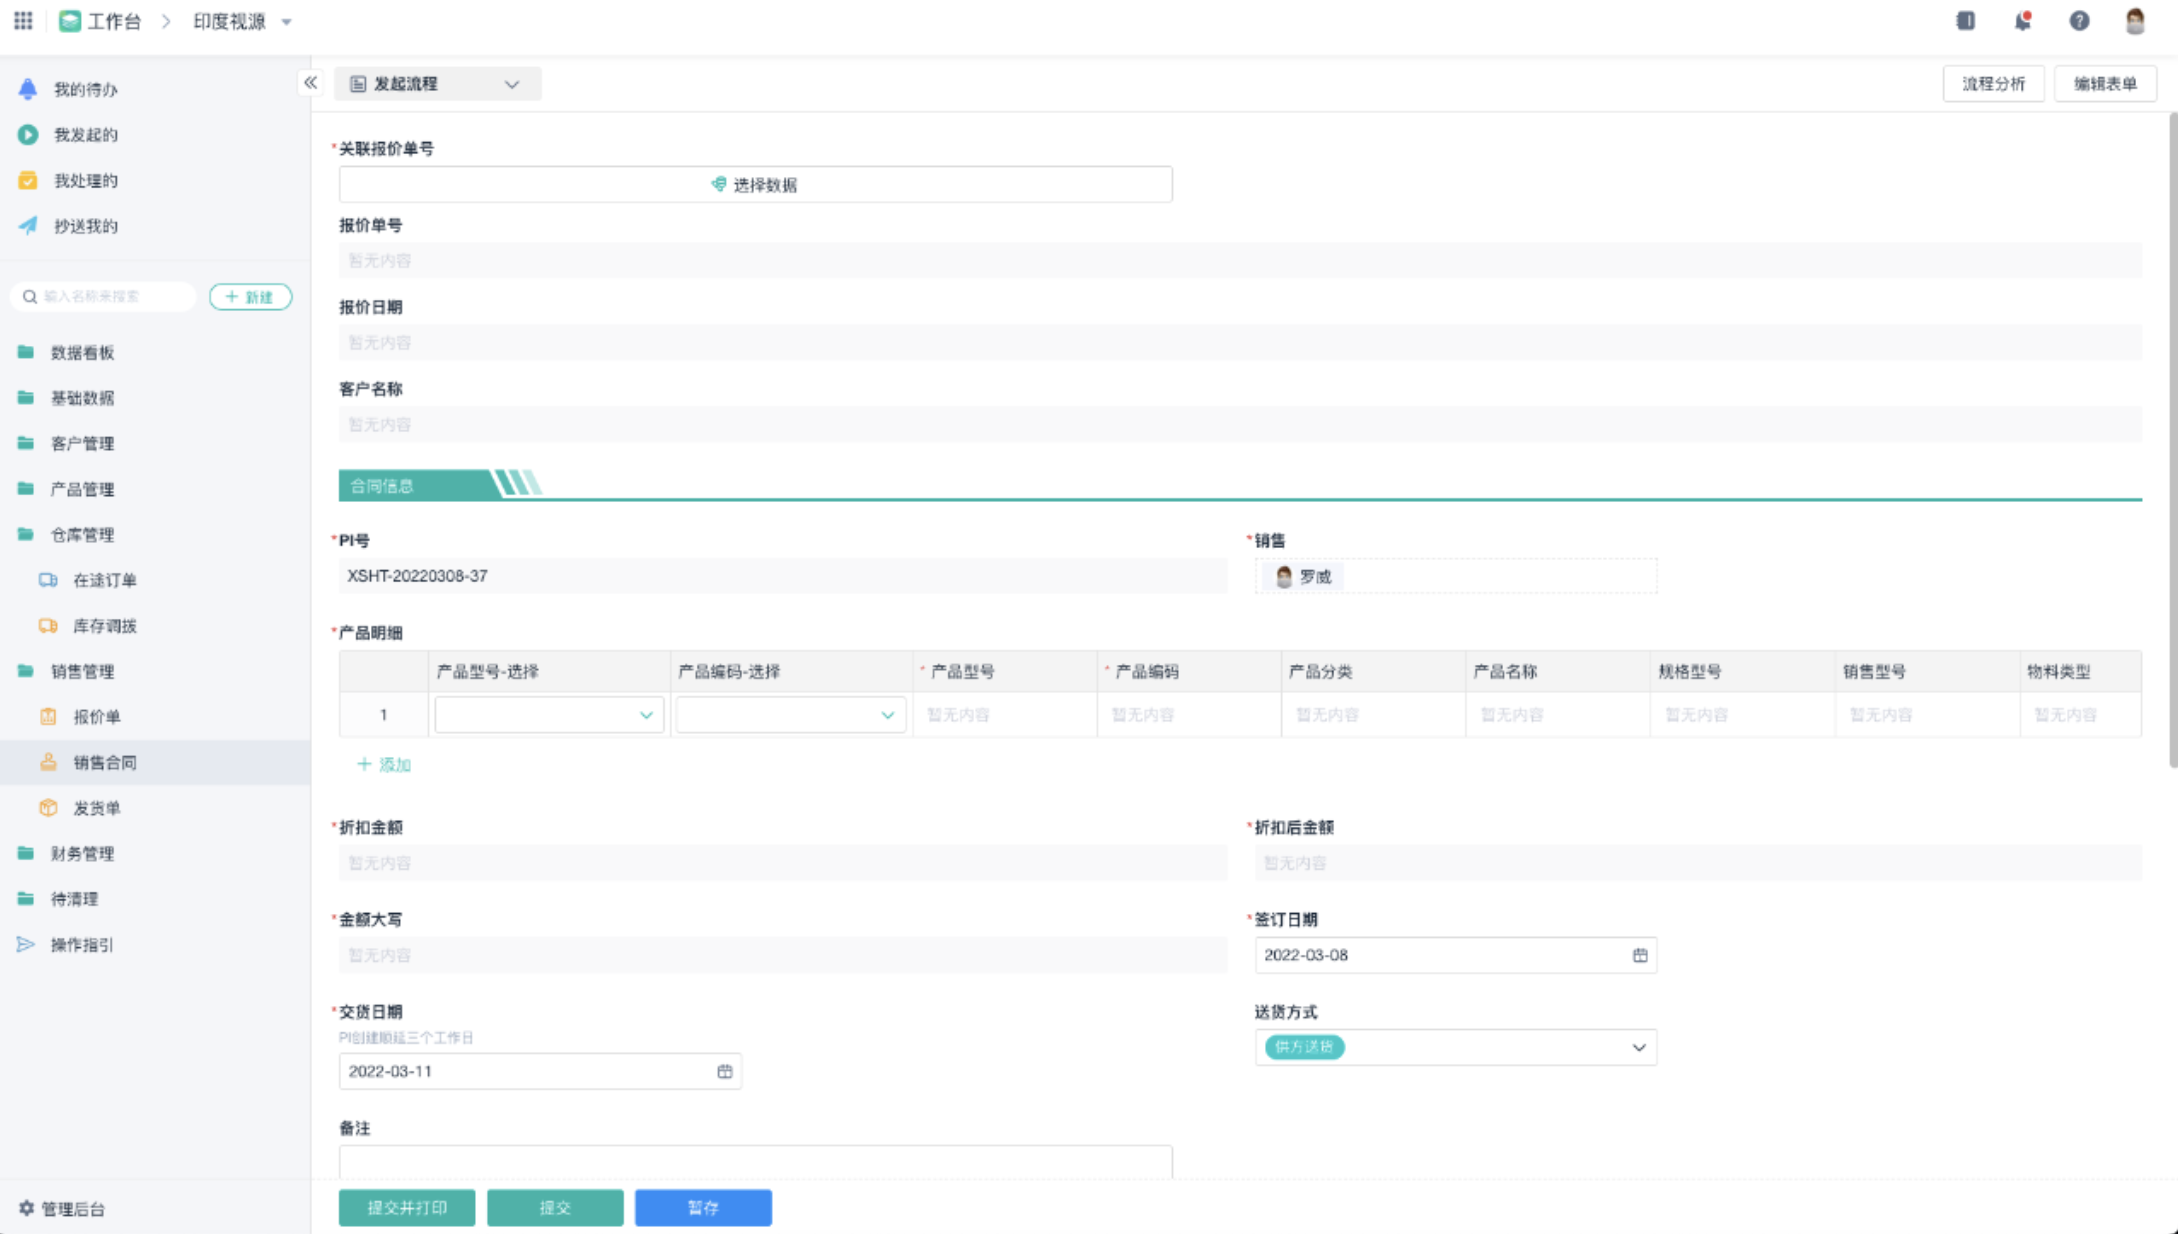Open the 产品型号-选择 dropdown in row 1

click(x=646, y=715)
